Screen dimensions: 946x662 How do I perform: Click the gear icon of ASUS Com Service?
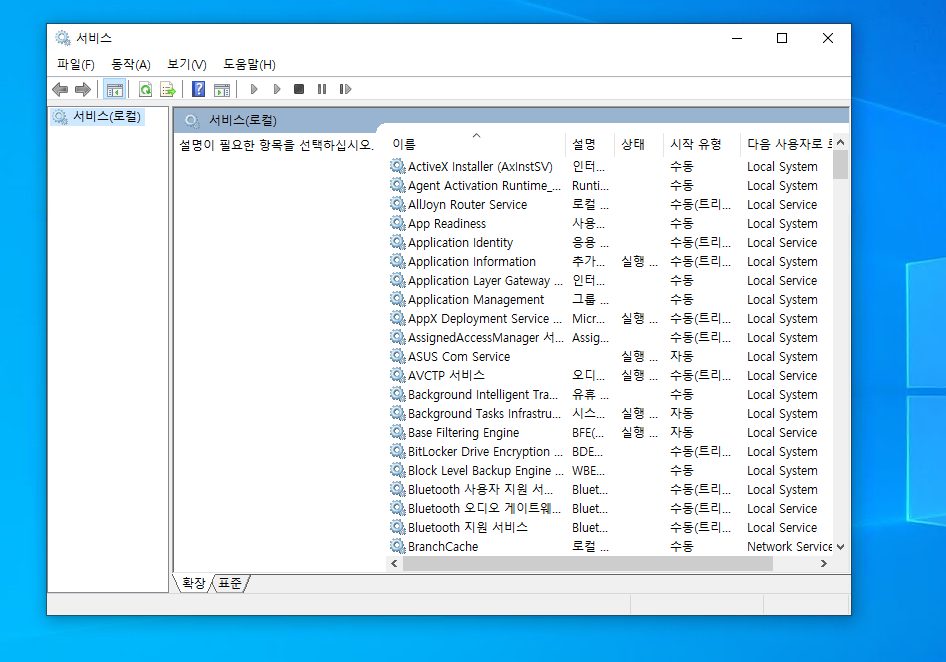[x=398, y=356]
